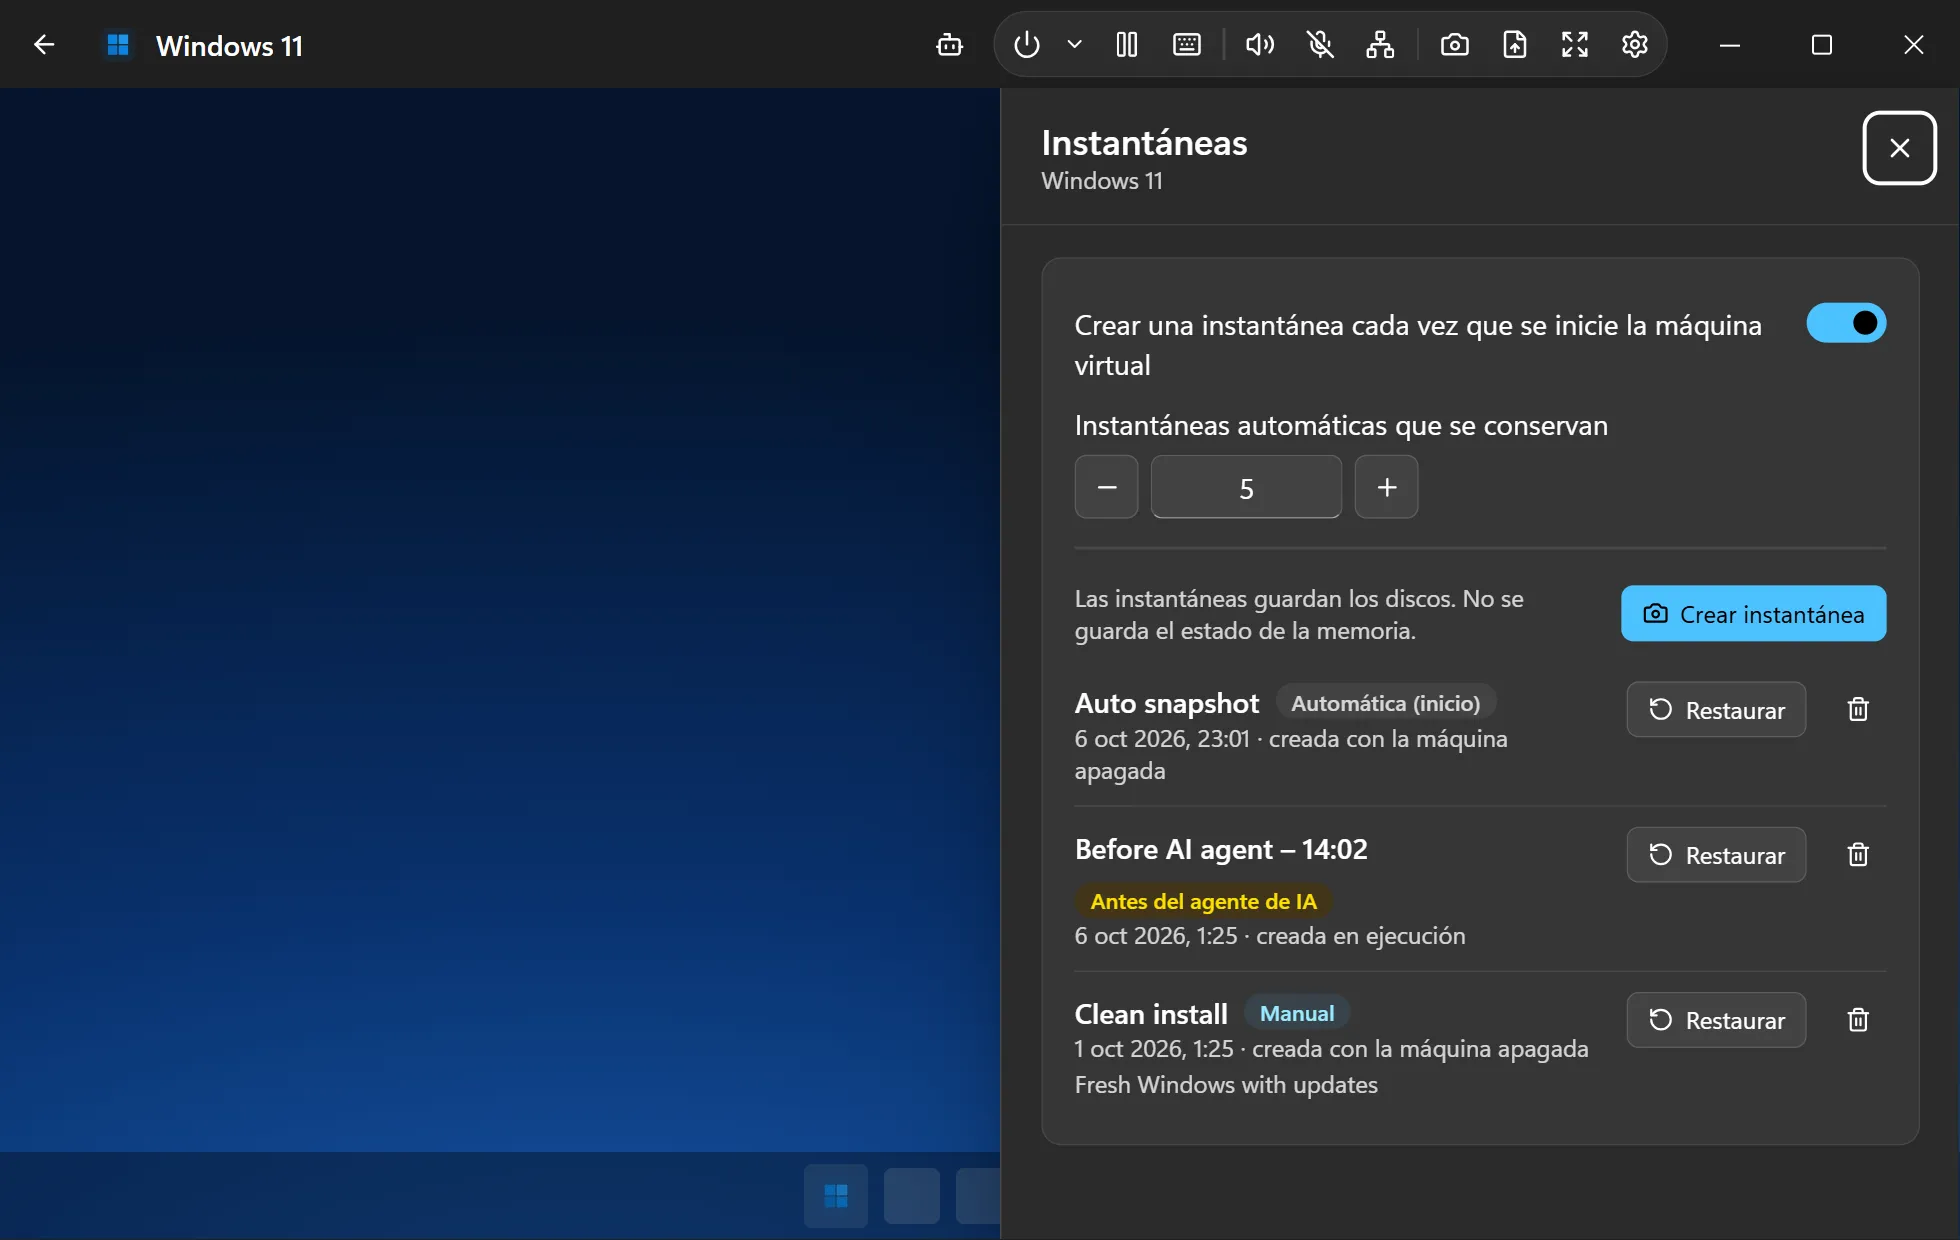
Task: Decrease retained snapshots with minus button
Action: 1106,487
